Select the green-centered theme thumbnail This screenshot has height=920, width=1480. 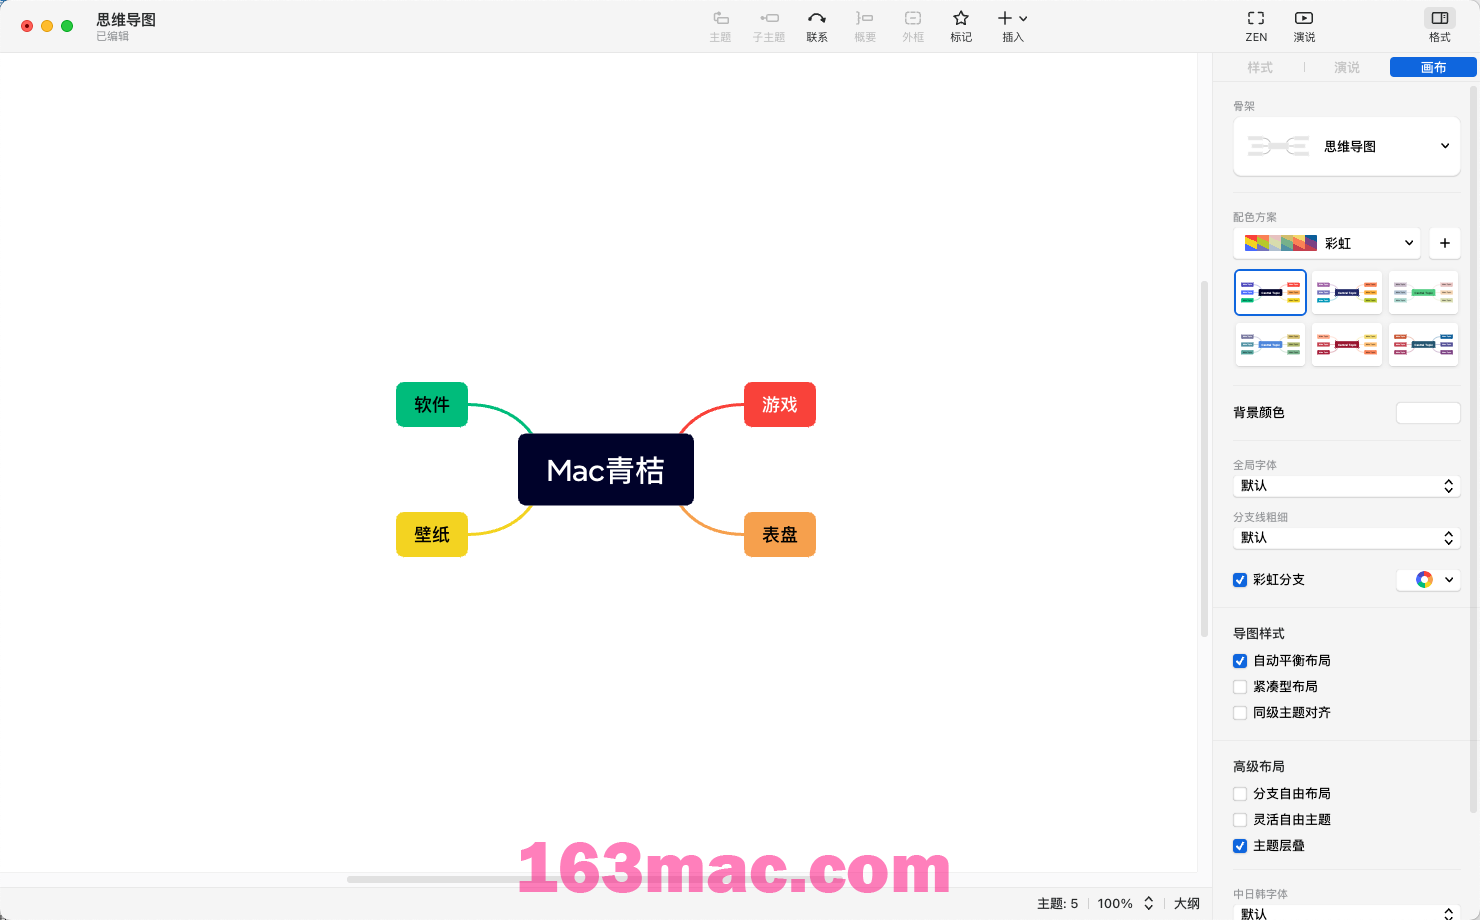coord(1423,292)
